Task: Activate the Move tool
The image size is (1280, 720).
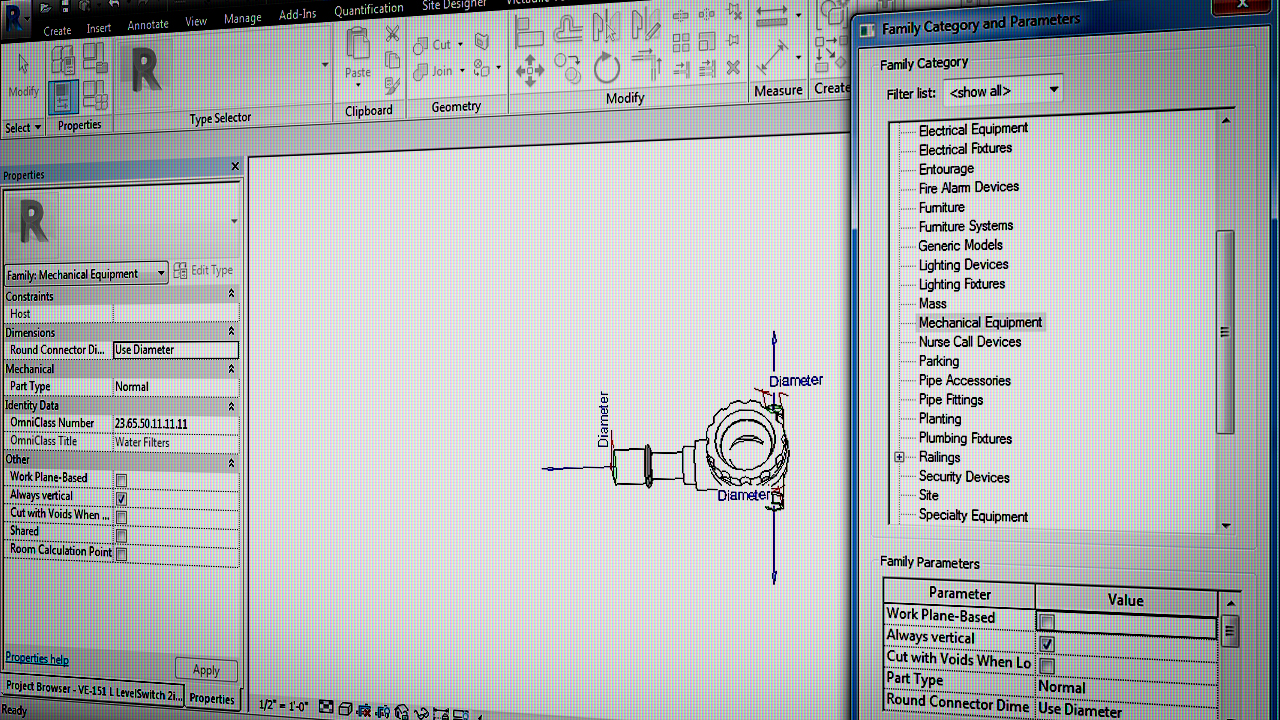Action: pos(530,68)
